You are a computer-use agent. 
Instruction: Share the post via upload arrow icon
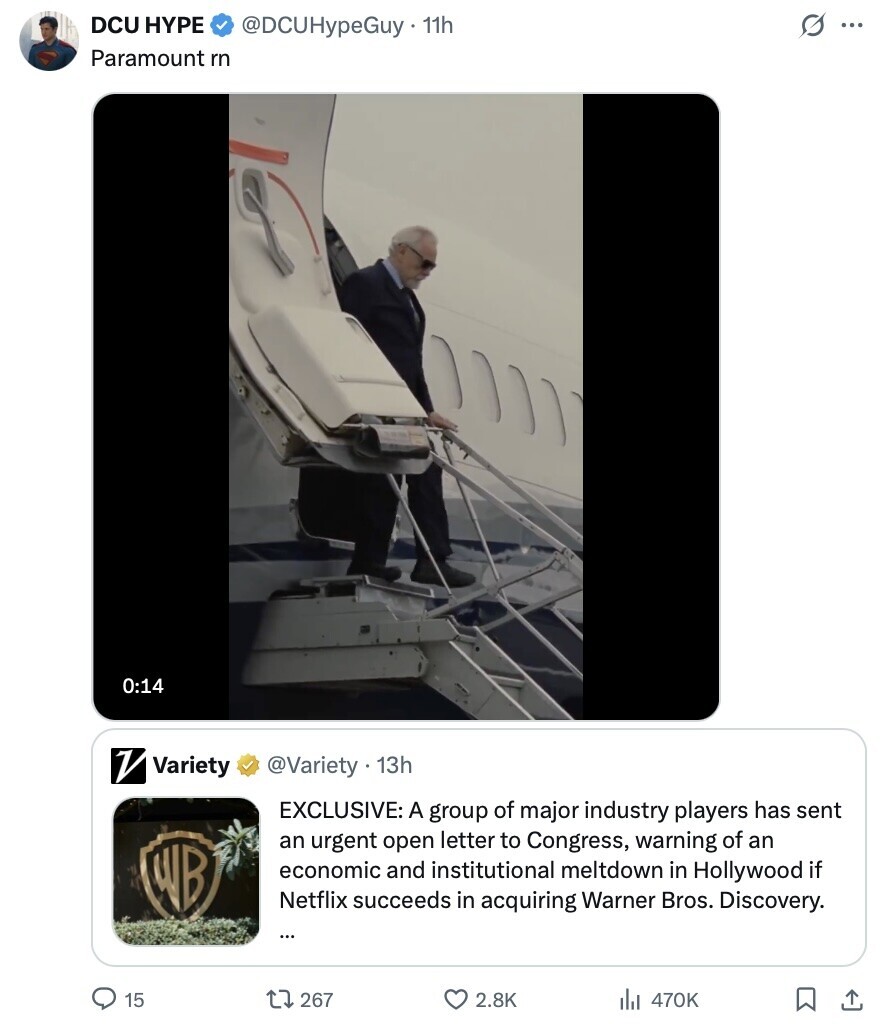click(x=852, y=999)
